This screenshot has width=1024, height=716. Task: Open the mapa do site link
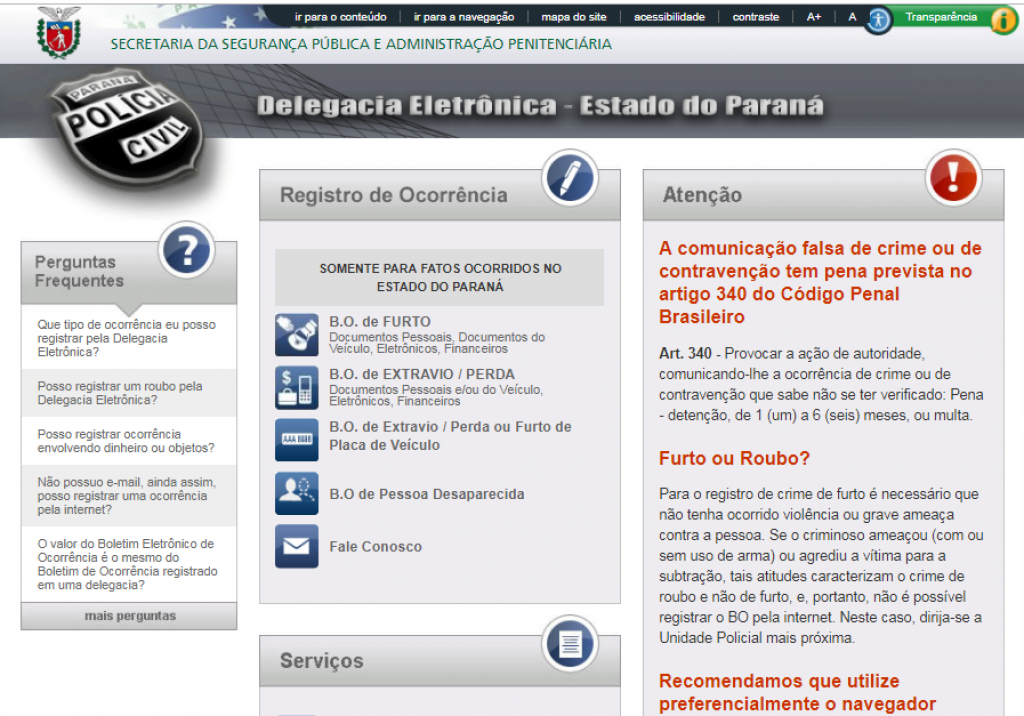(x=573, y=15)
